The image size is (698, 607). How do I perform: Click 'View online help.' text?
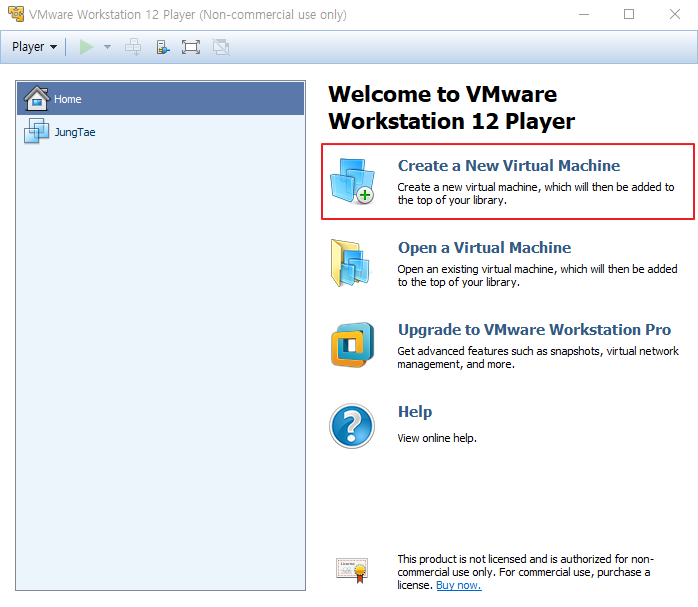437,438
